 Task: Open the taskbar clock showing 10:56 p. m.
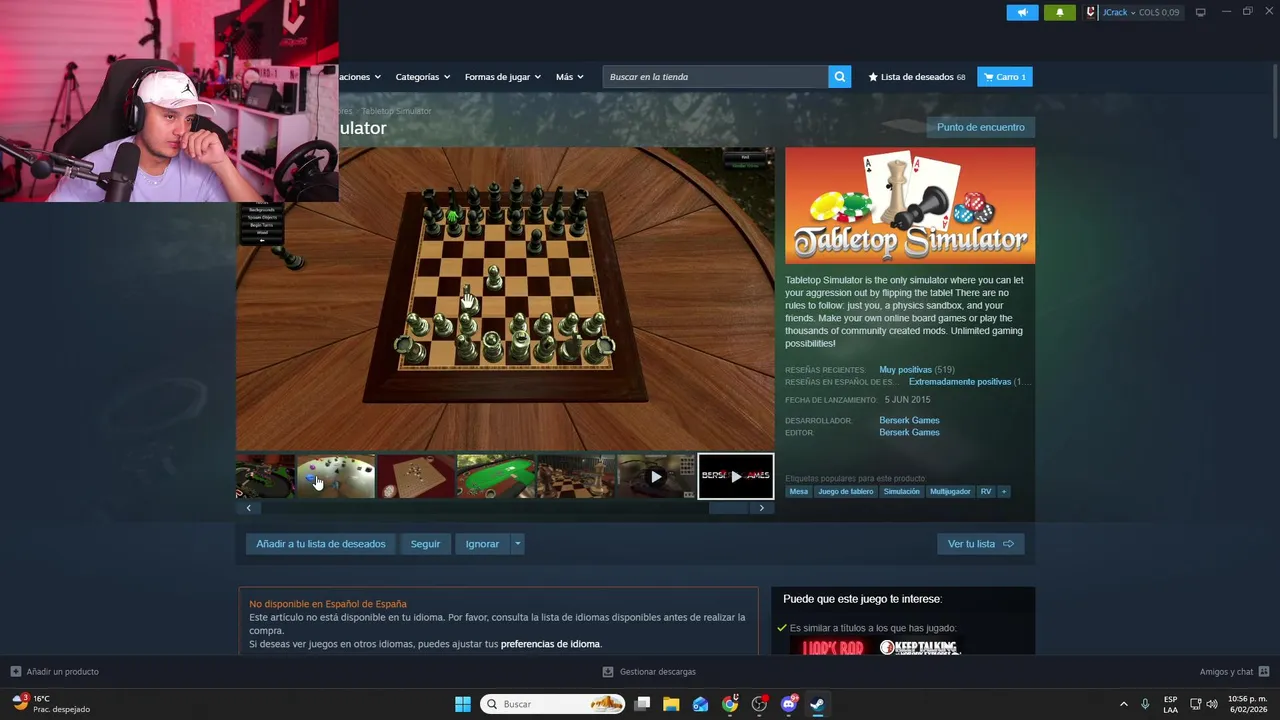pyautogui.click(x=1247, y=704)
